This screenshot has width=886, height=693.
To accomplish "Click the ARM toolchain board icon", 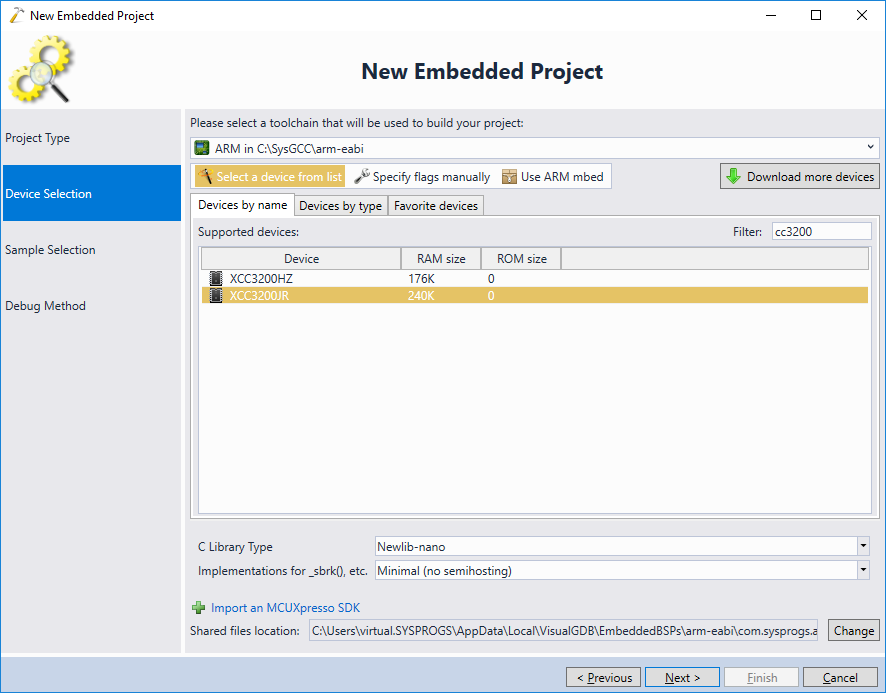I will 202,148.
